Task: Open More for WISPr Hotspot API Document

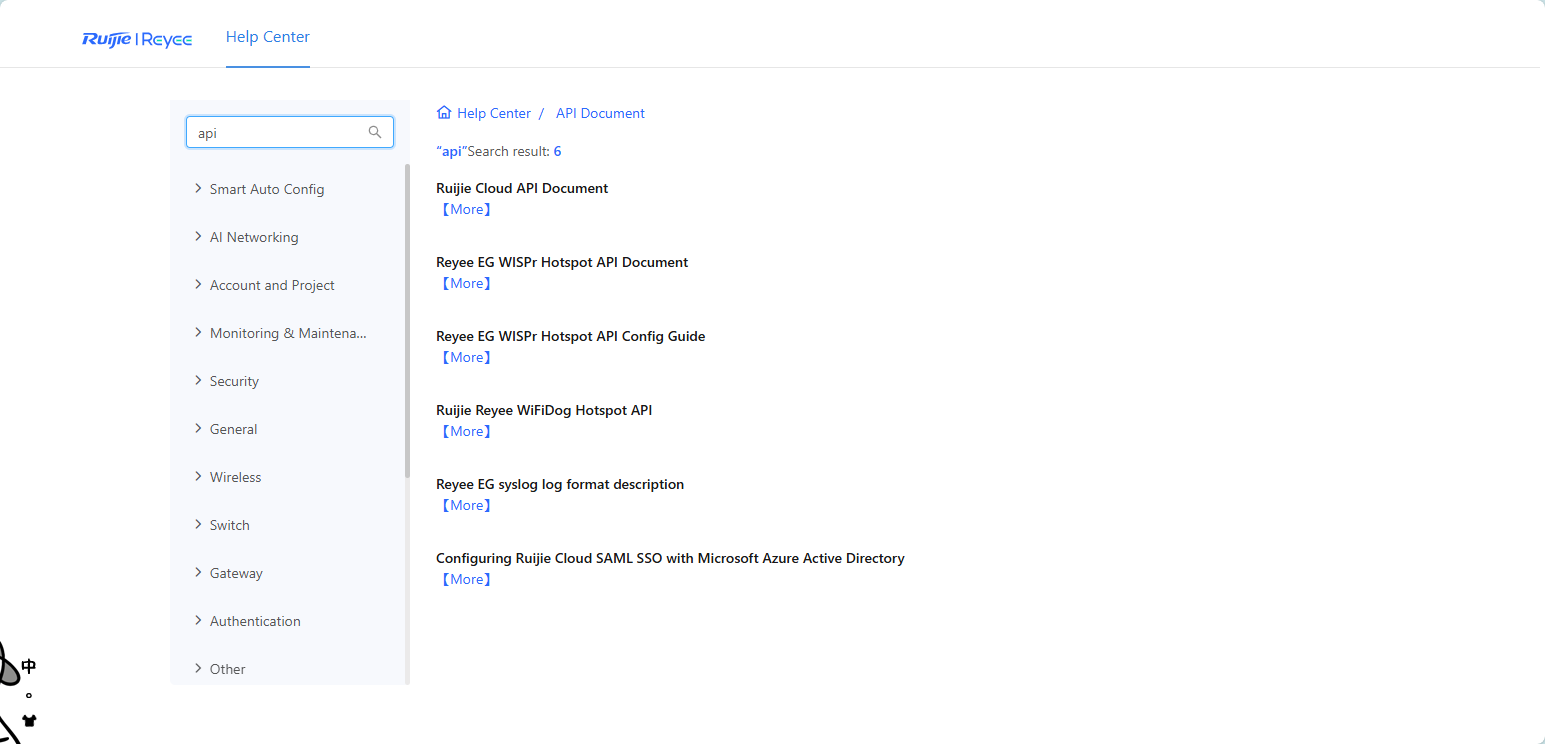Action: 466,283
